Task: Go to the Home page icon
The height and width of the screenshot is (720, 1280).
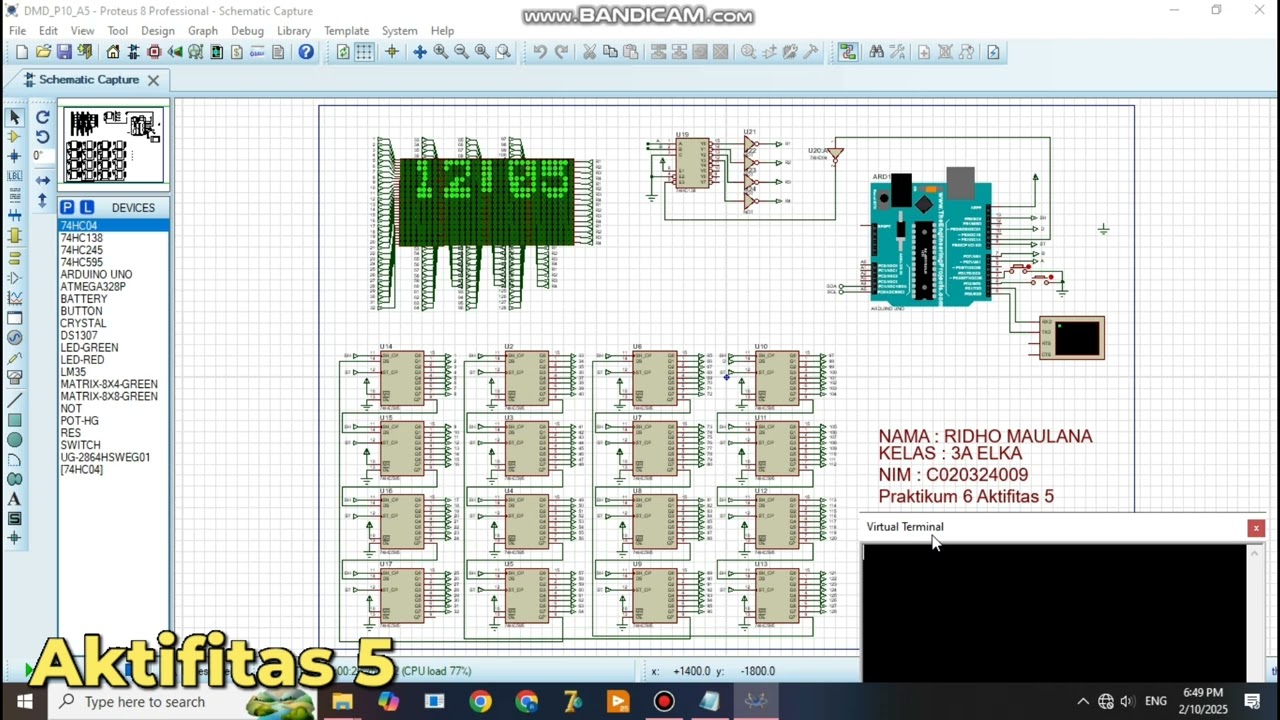Action: pyautogui.click(x=113, y=52)
